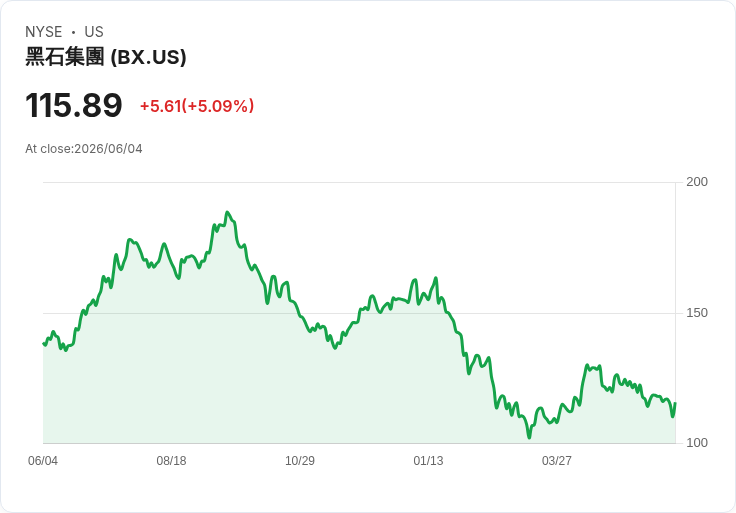736x513 pixels.
Task: Click the leftmost start point of the green line
Action: click(44, 344)
